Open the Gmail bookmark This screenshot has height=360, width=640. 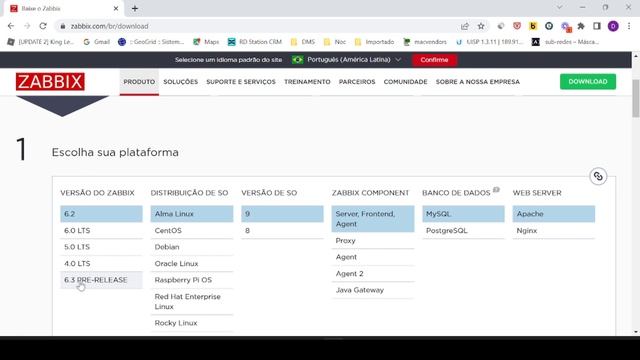pyautogui.click(x=97, y=42)
